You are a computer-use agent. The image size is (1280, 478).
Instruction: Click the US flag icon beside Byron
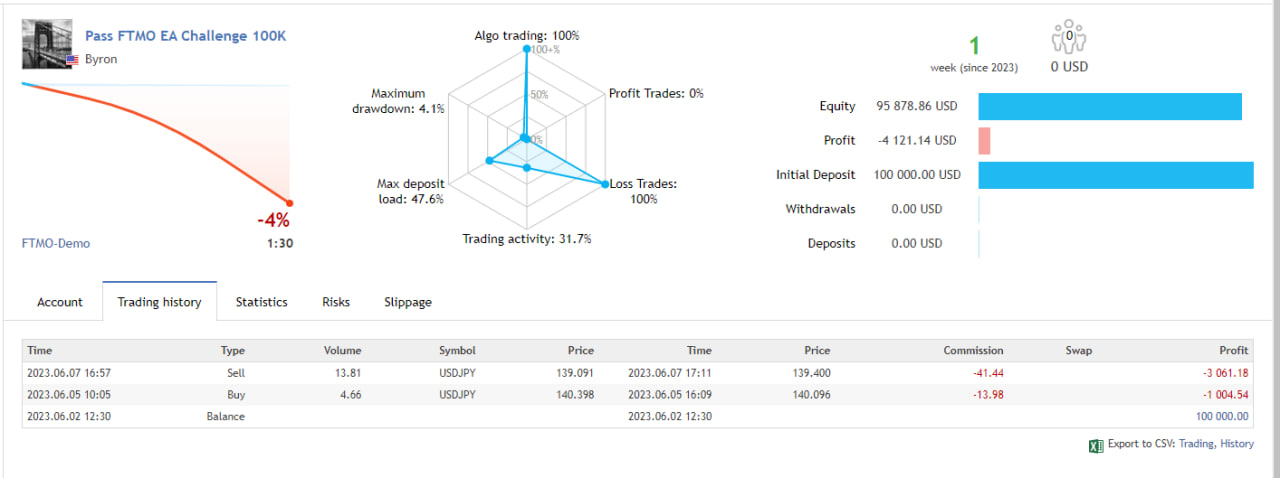point(72,60)
